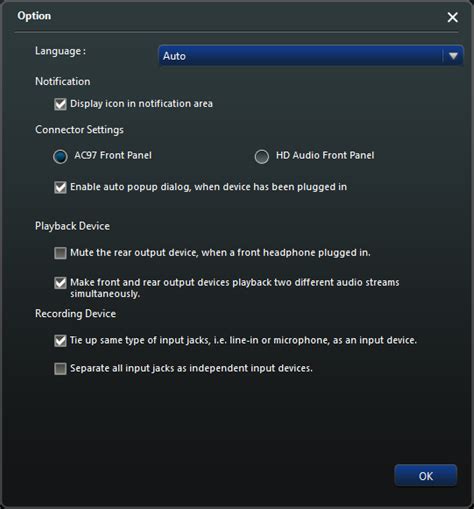474x509 pixels.
Task: Open the Language combo box showing Auto
Action: [x=311, y=56]
